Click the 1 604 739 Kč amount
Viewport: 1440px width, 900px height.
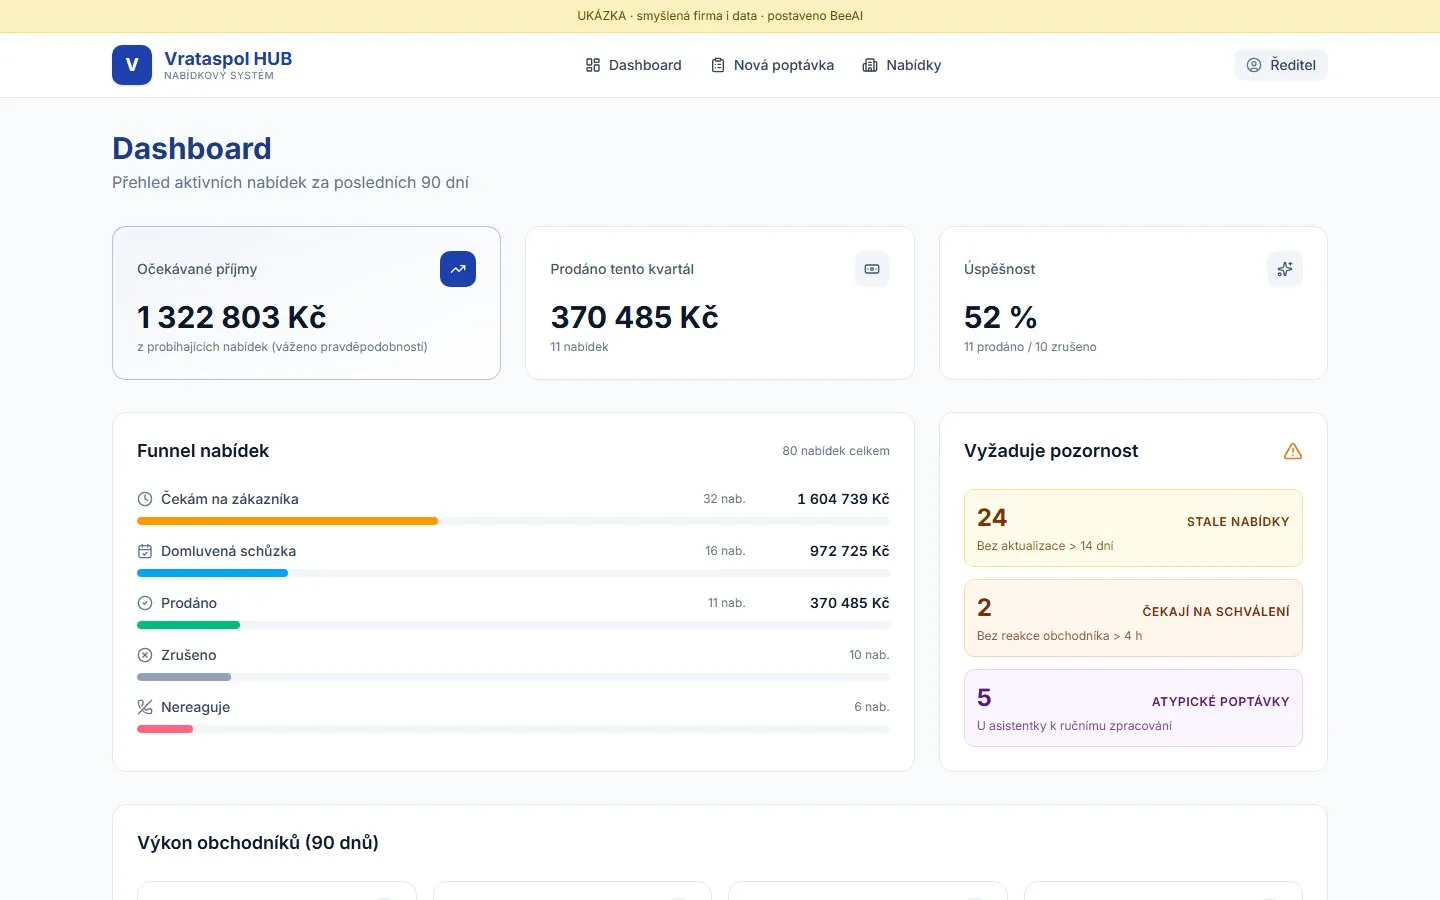point(843,499)
